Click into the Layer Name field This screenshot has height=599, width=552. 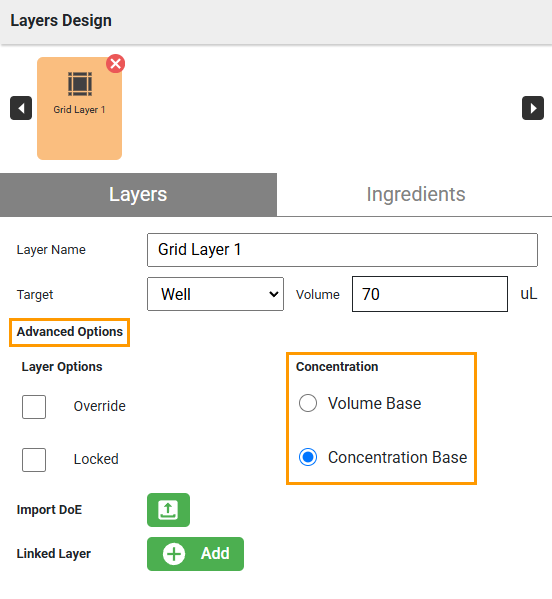(342, 250)
